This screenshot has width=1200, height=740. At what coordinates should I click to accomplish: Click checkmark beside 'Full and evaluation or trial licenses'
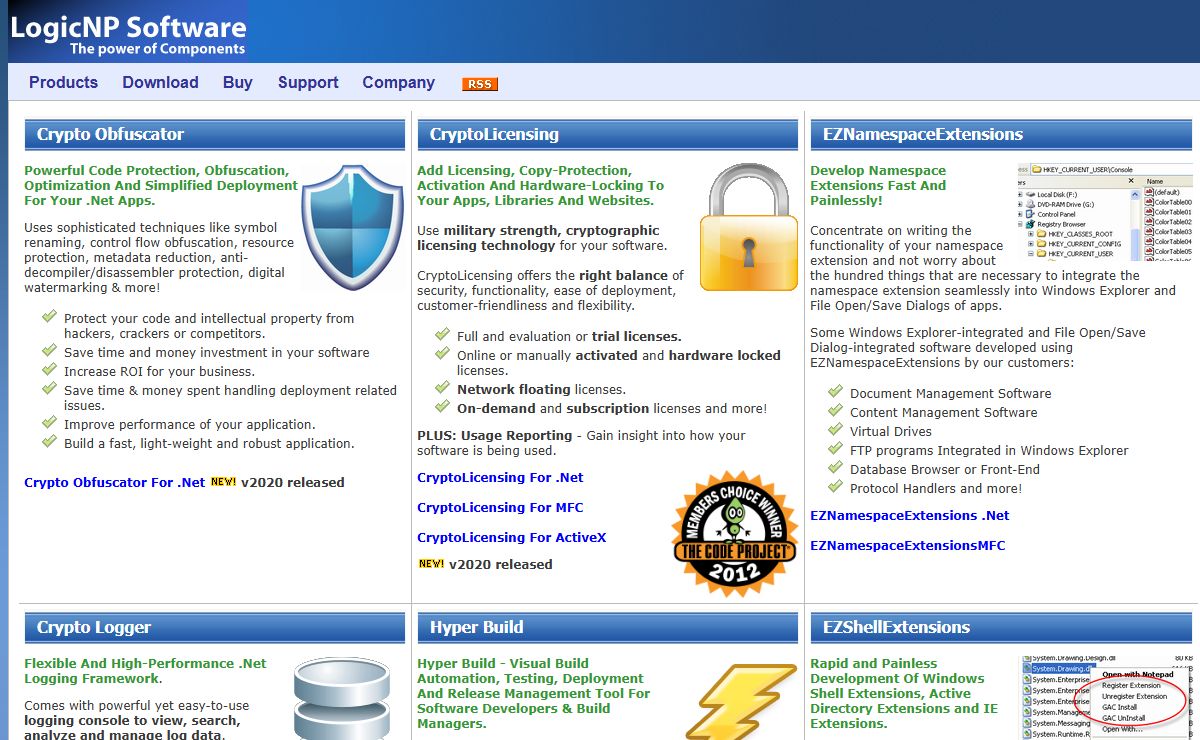442,334
